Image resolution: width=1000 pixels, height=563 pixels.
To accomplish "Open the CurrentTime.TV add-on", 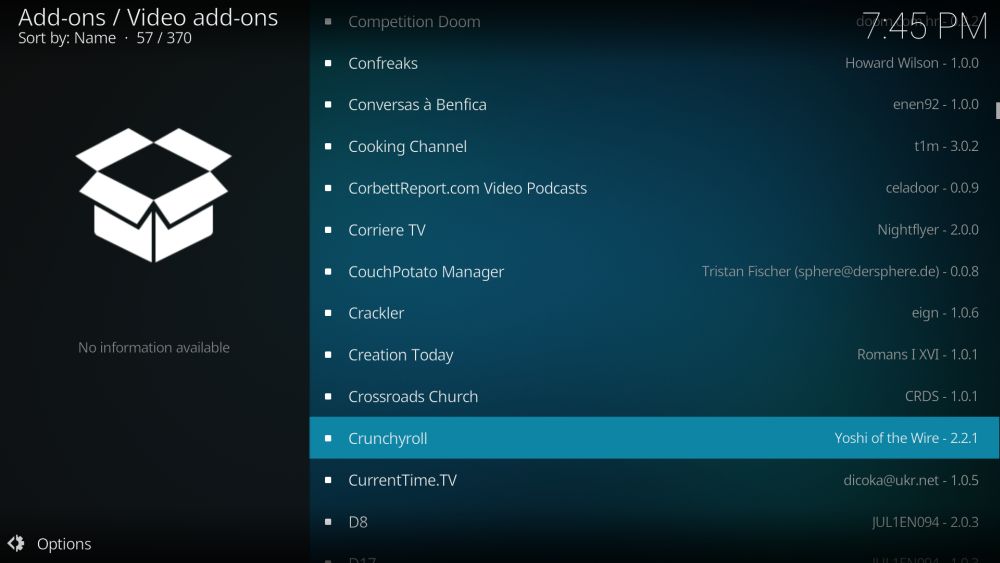I will pos(402,480).
